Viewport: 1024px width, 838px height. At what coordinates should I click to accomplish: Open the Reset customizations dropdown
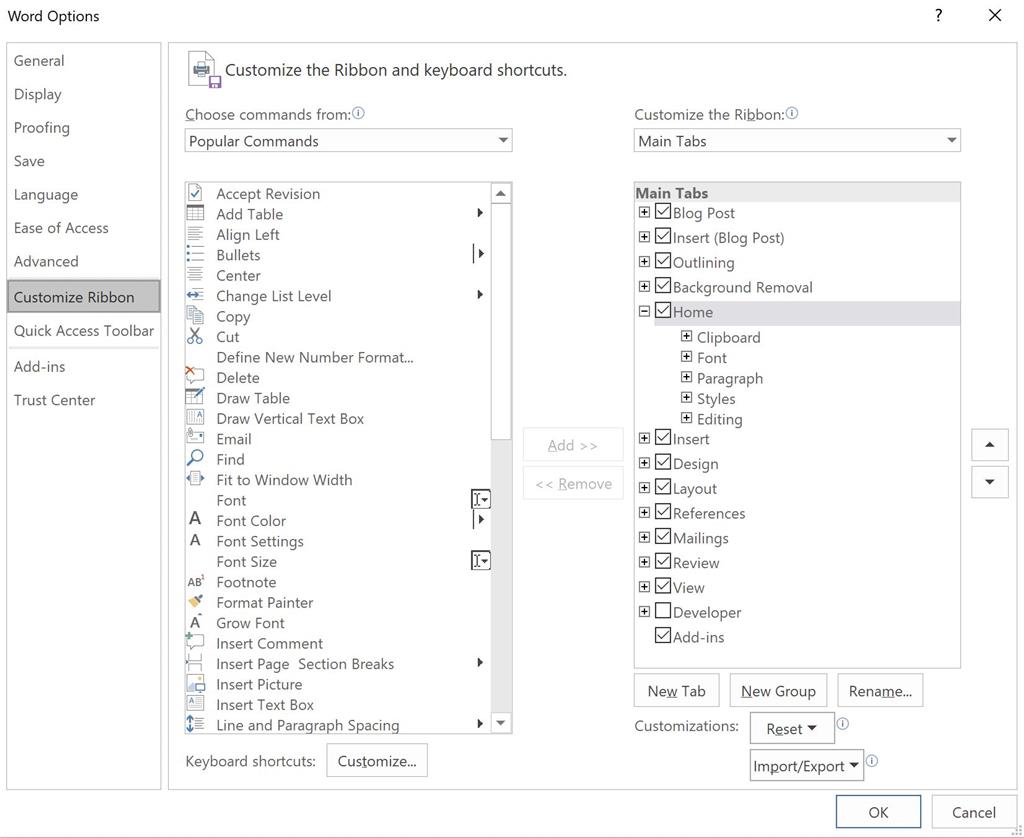792,728
